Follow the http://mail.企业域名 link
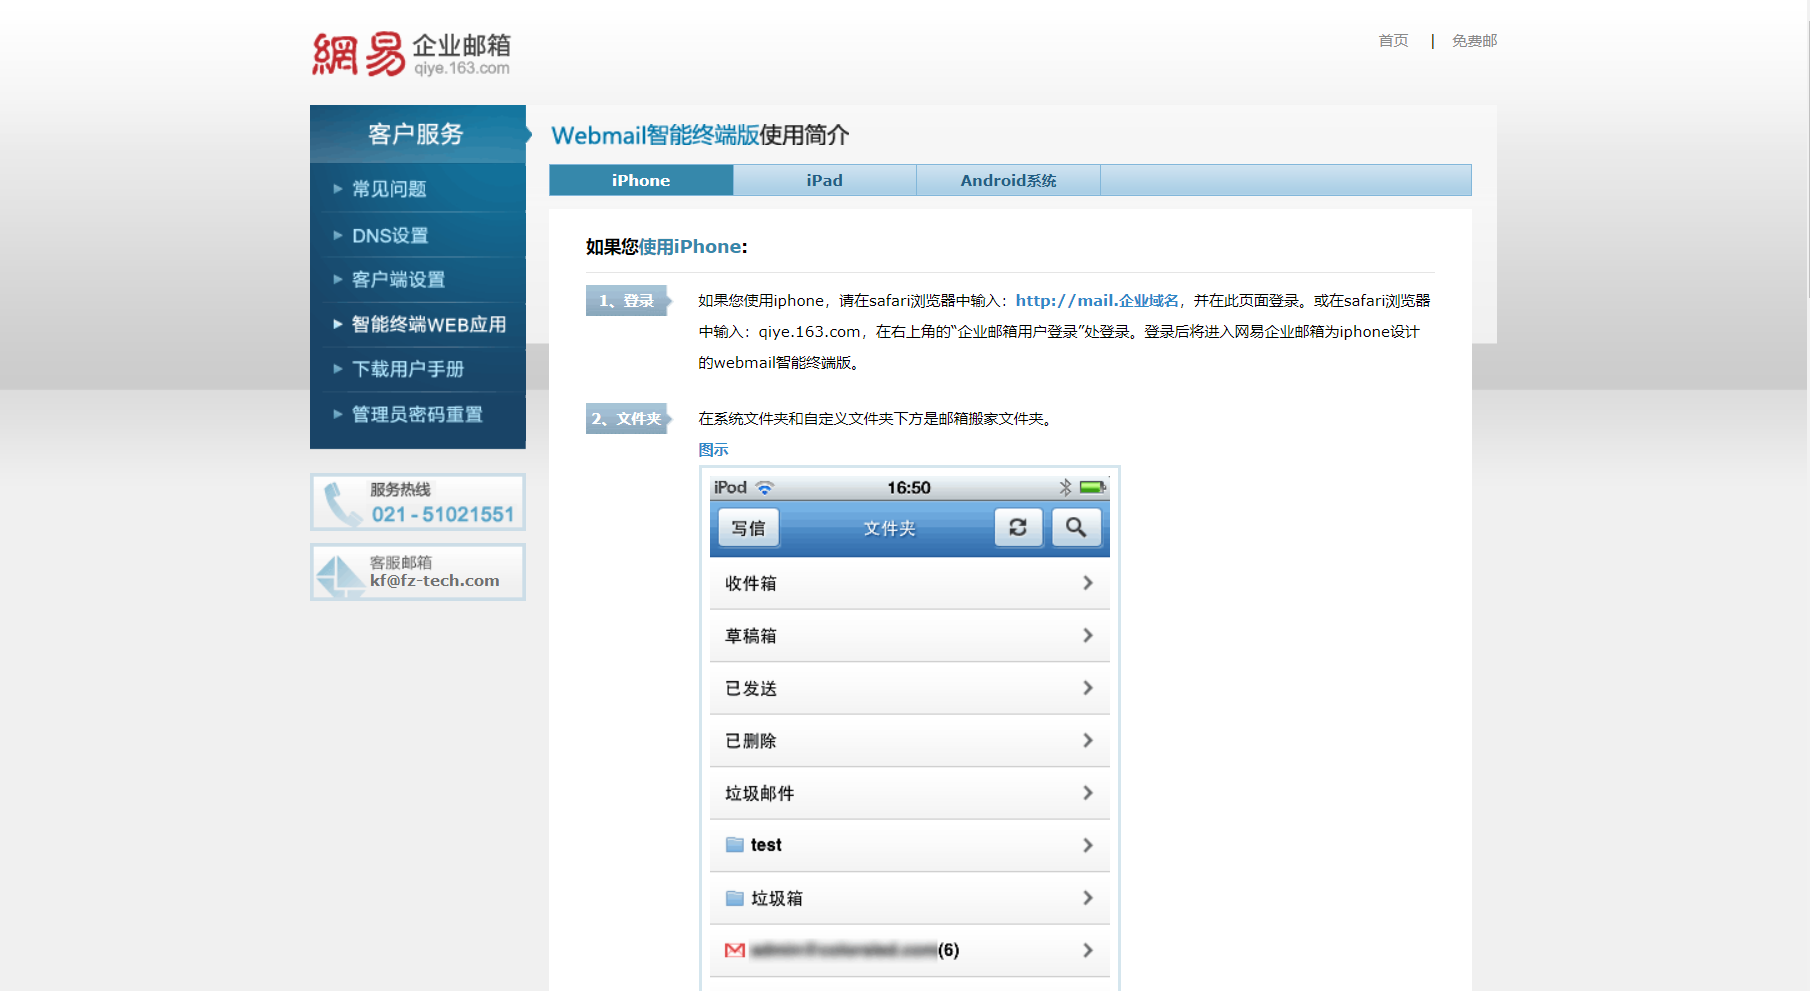 click(x=1097, y=301)
